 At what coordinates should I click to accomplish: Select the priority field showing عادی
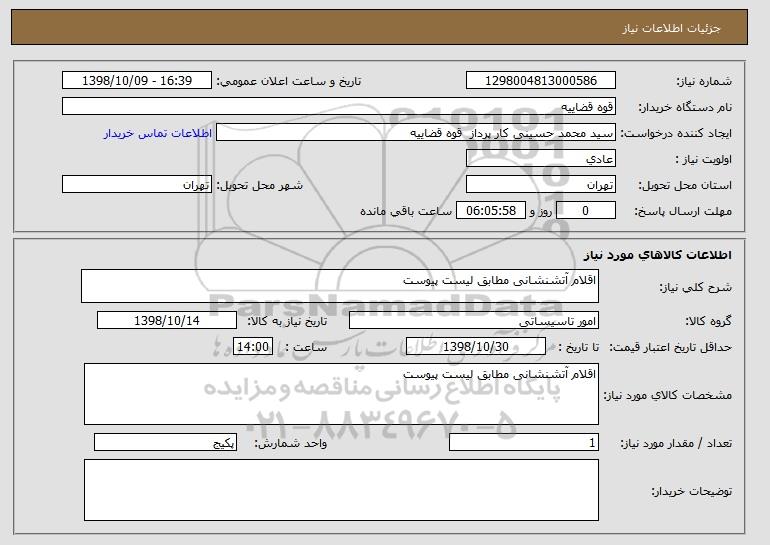click(541, 159)
